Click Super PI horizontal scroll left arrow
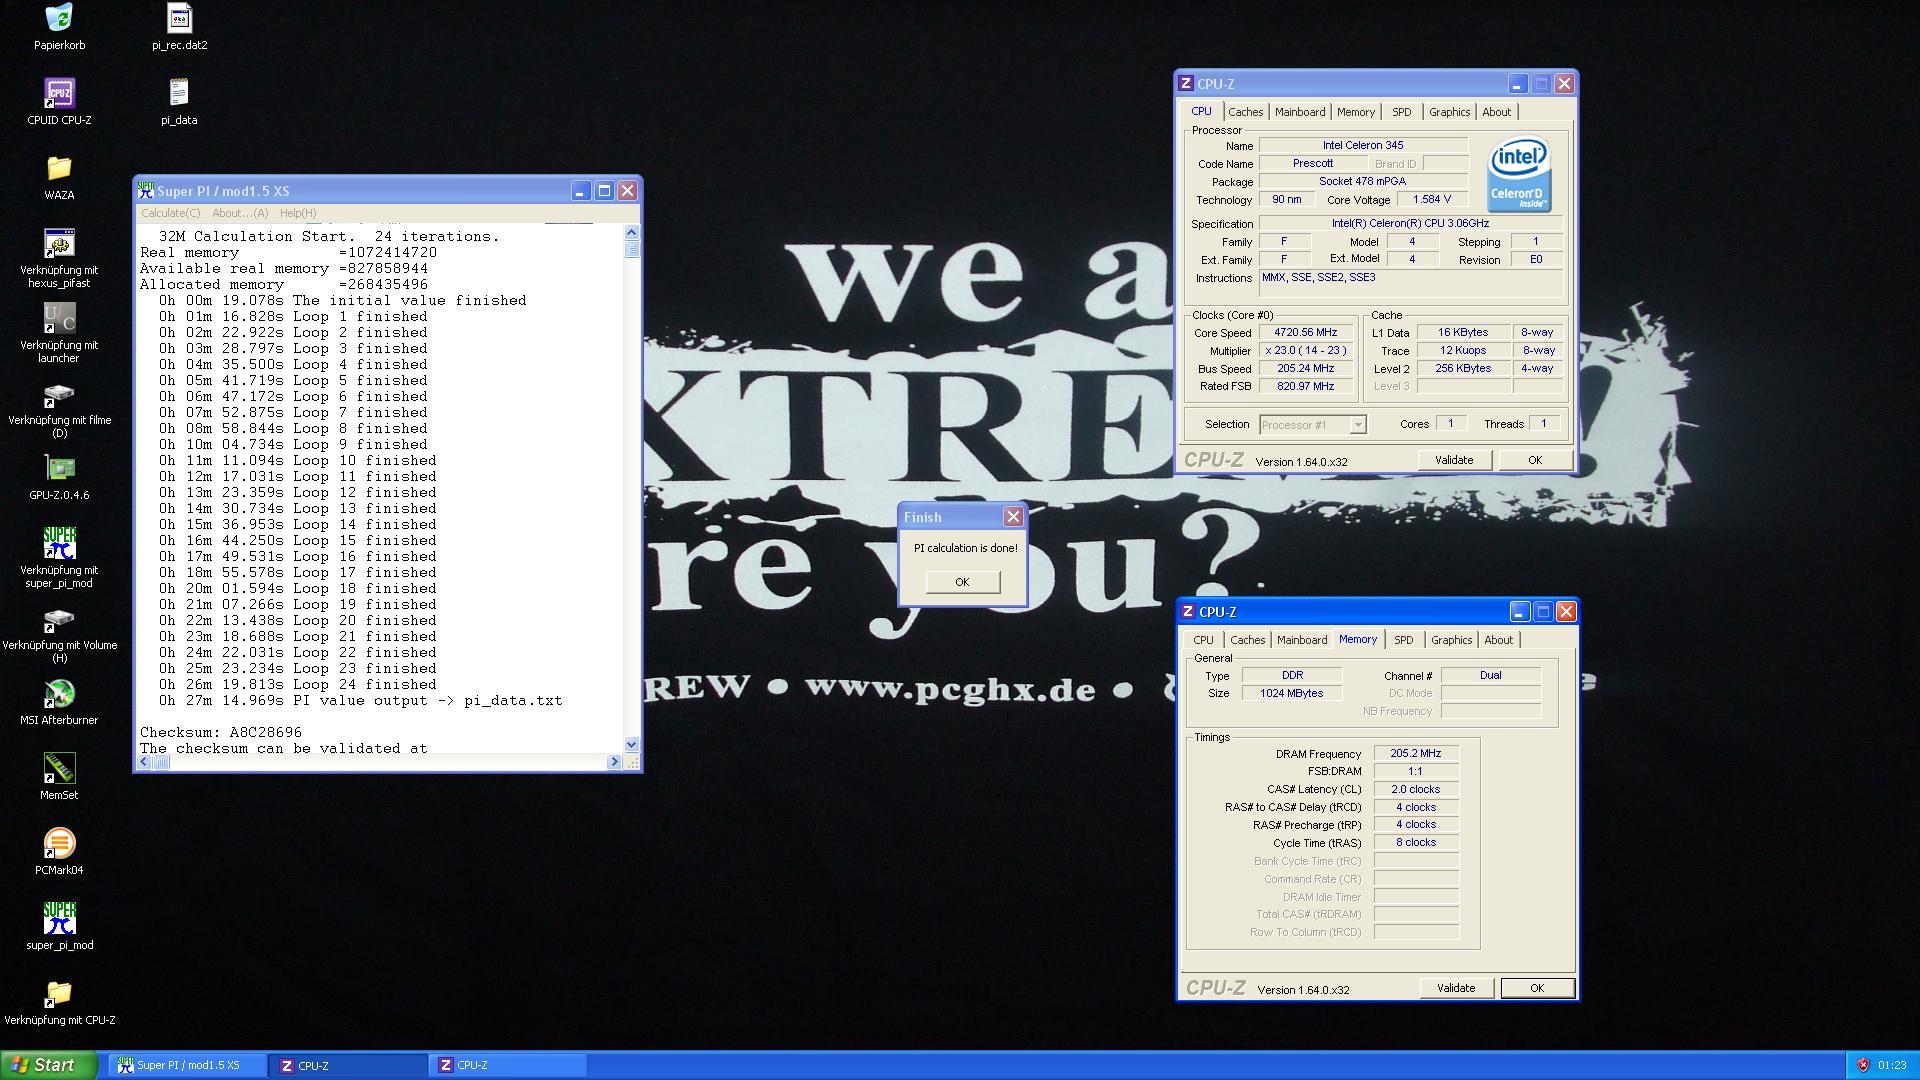Screen dimensions: 1920x1080 [144, 762]
